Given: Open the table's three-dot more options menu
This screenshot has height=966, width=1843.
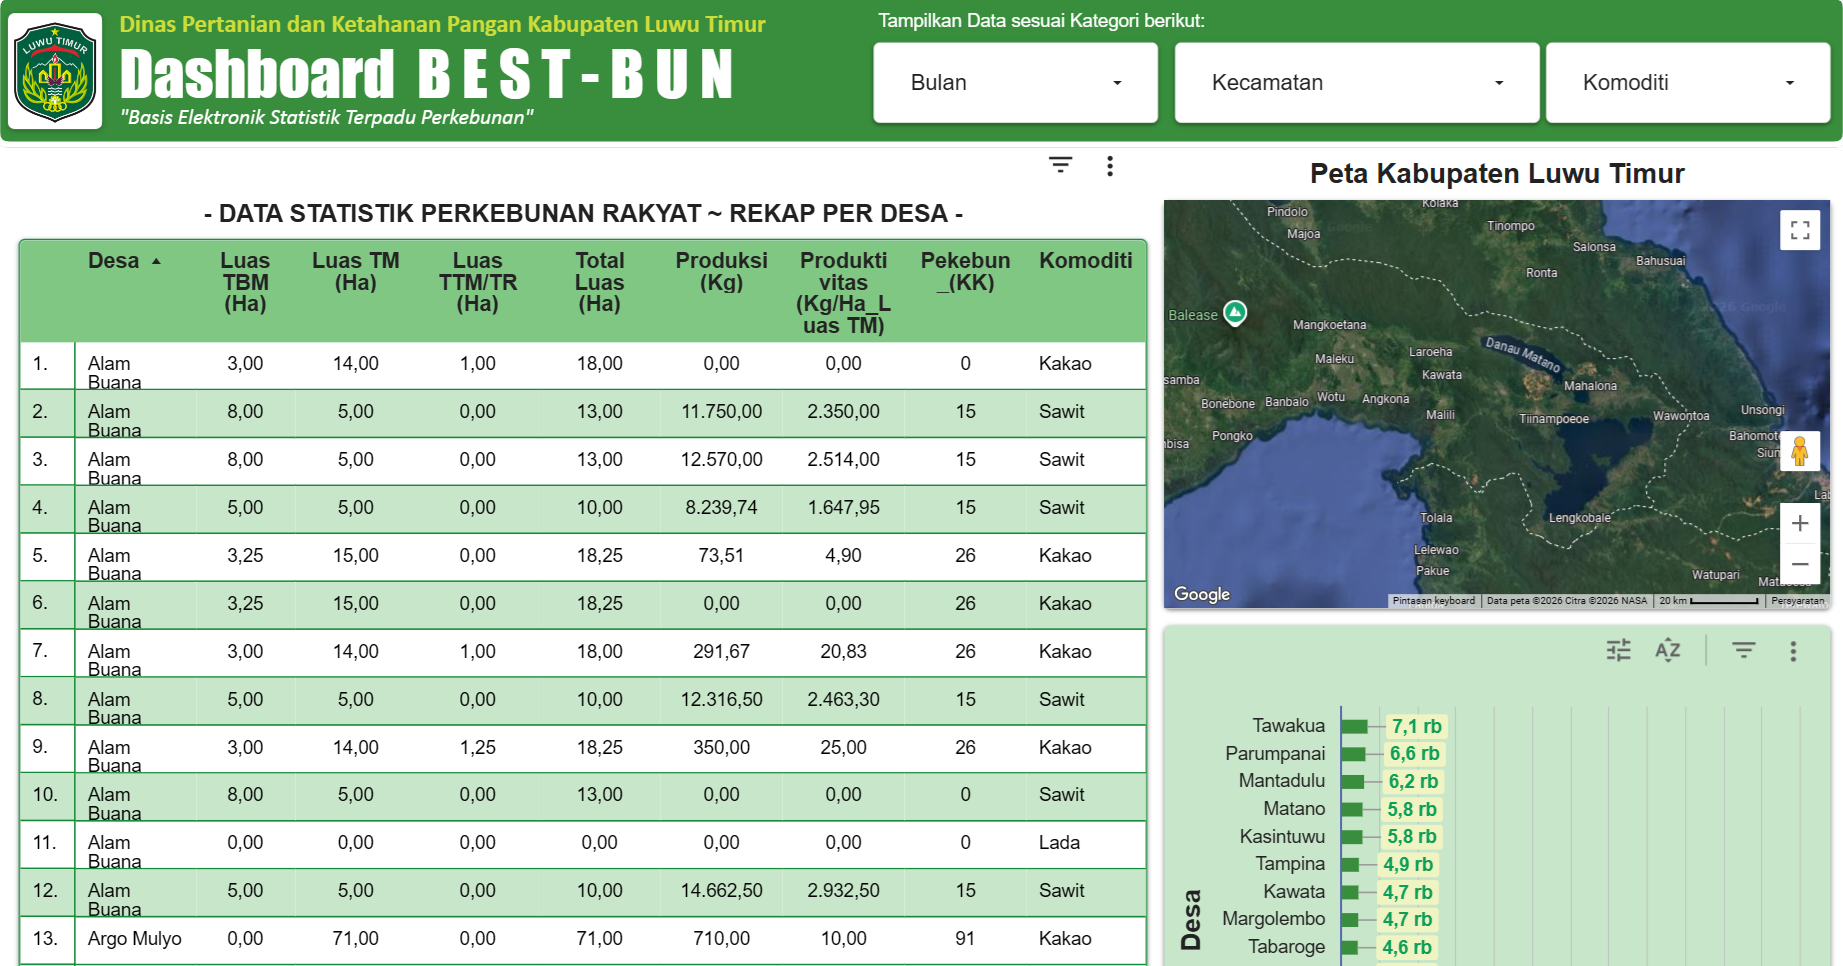Looking at the screenshot, I should [1110, 166].
